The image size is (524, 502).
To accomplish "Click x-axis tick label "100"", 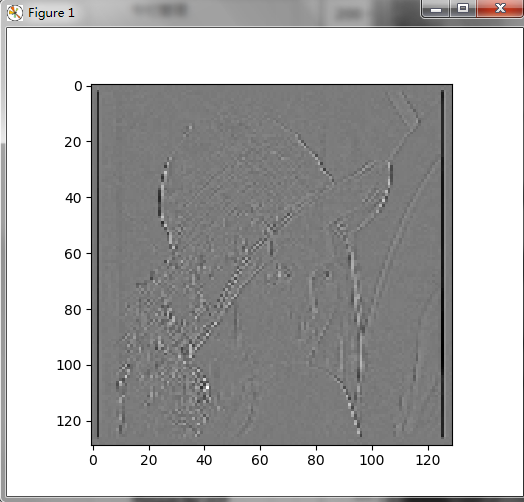I will pyautogui.click(x=372, y=461).
